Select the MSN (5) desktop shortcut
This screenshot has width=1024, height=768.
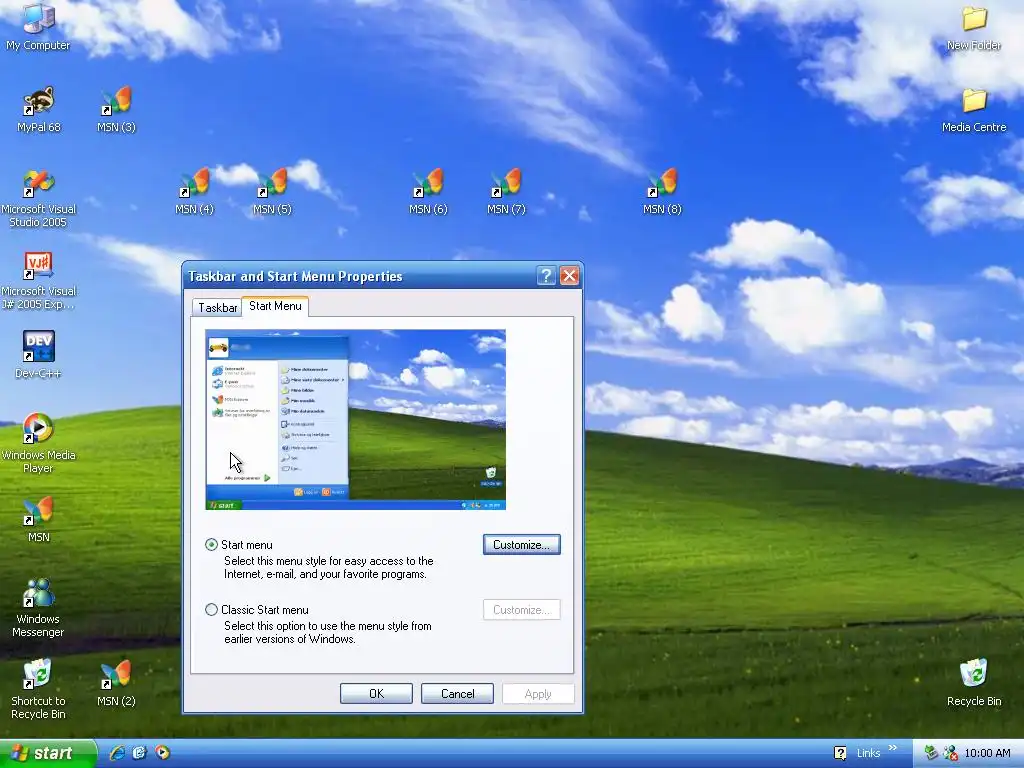272,191
